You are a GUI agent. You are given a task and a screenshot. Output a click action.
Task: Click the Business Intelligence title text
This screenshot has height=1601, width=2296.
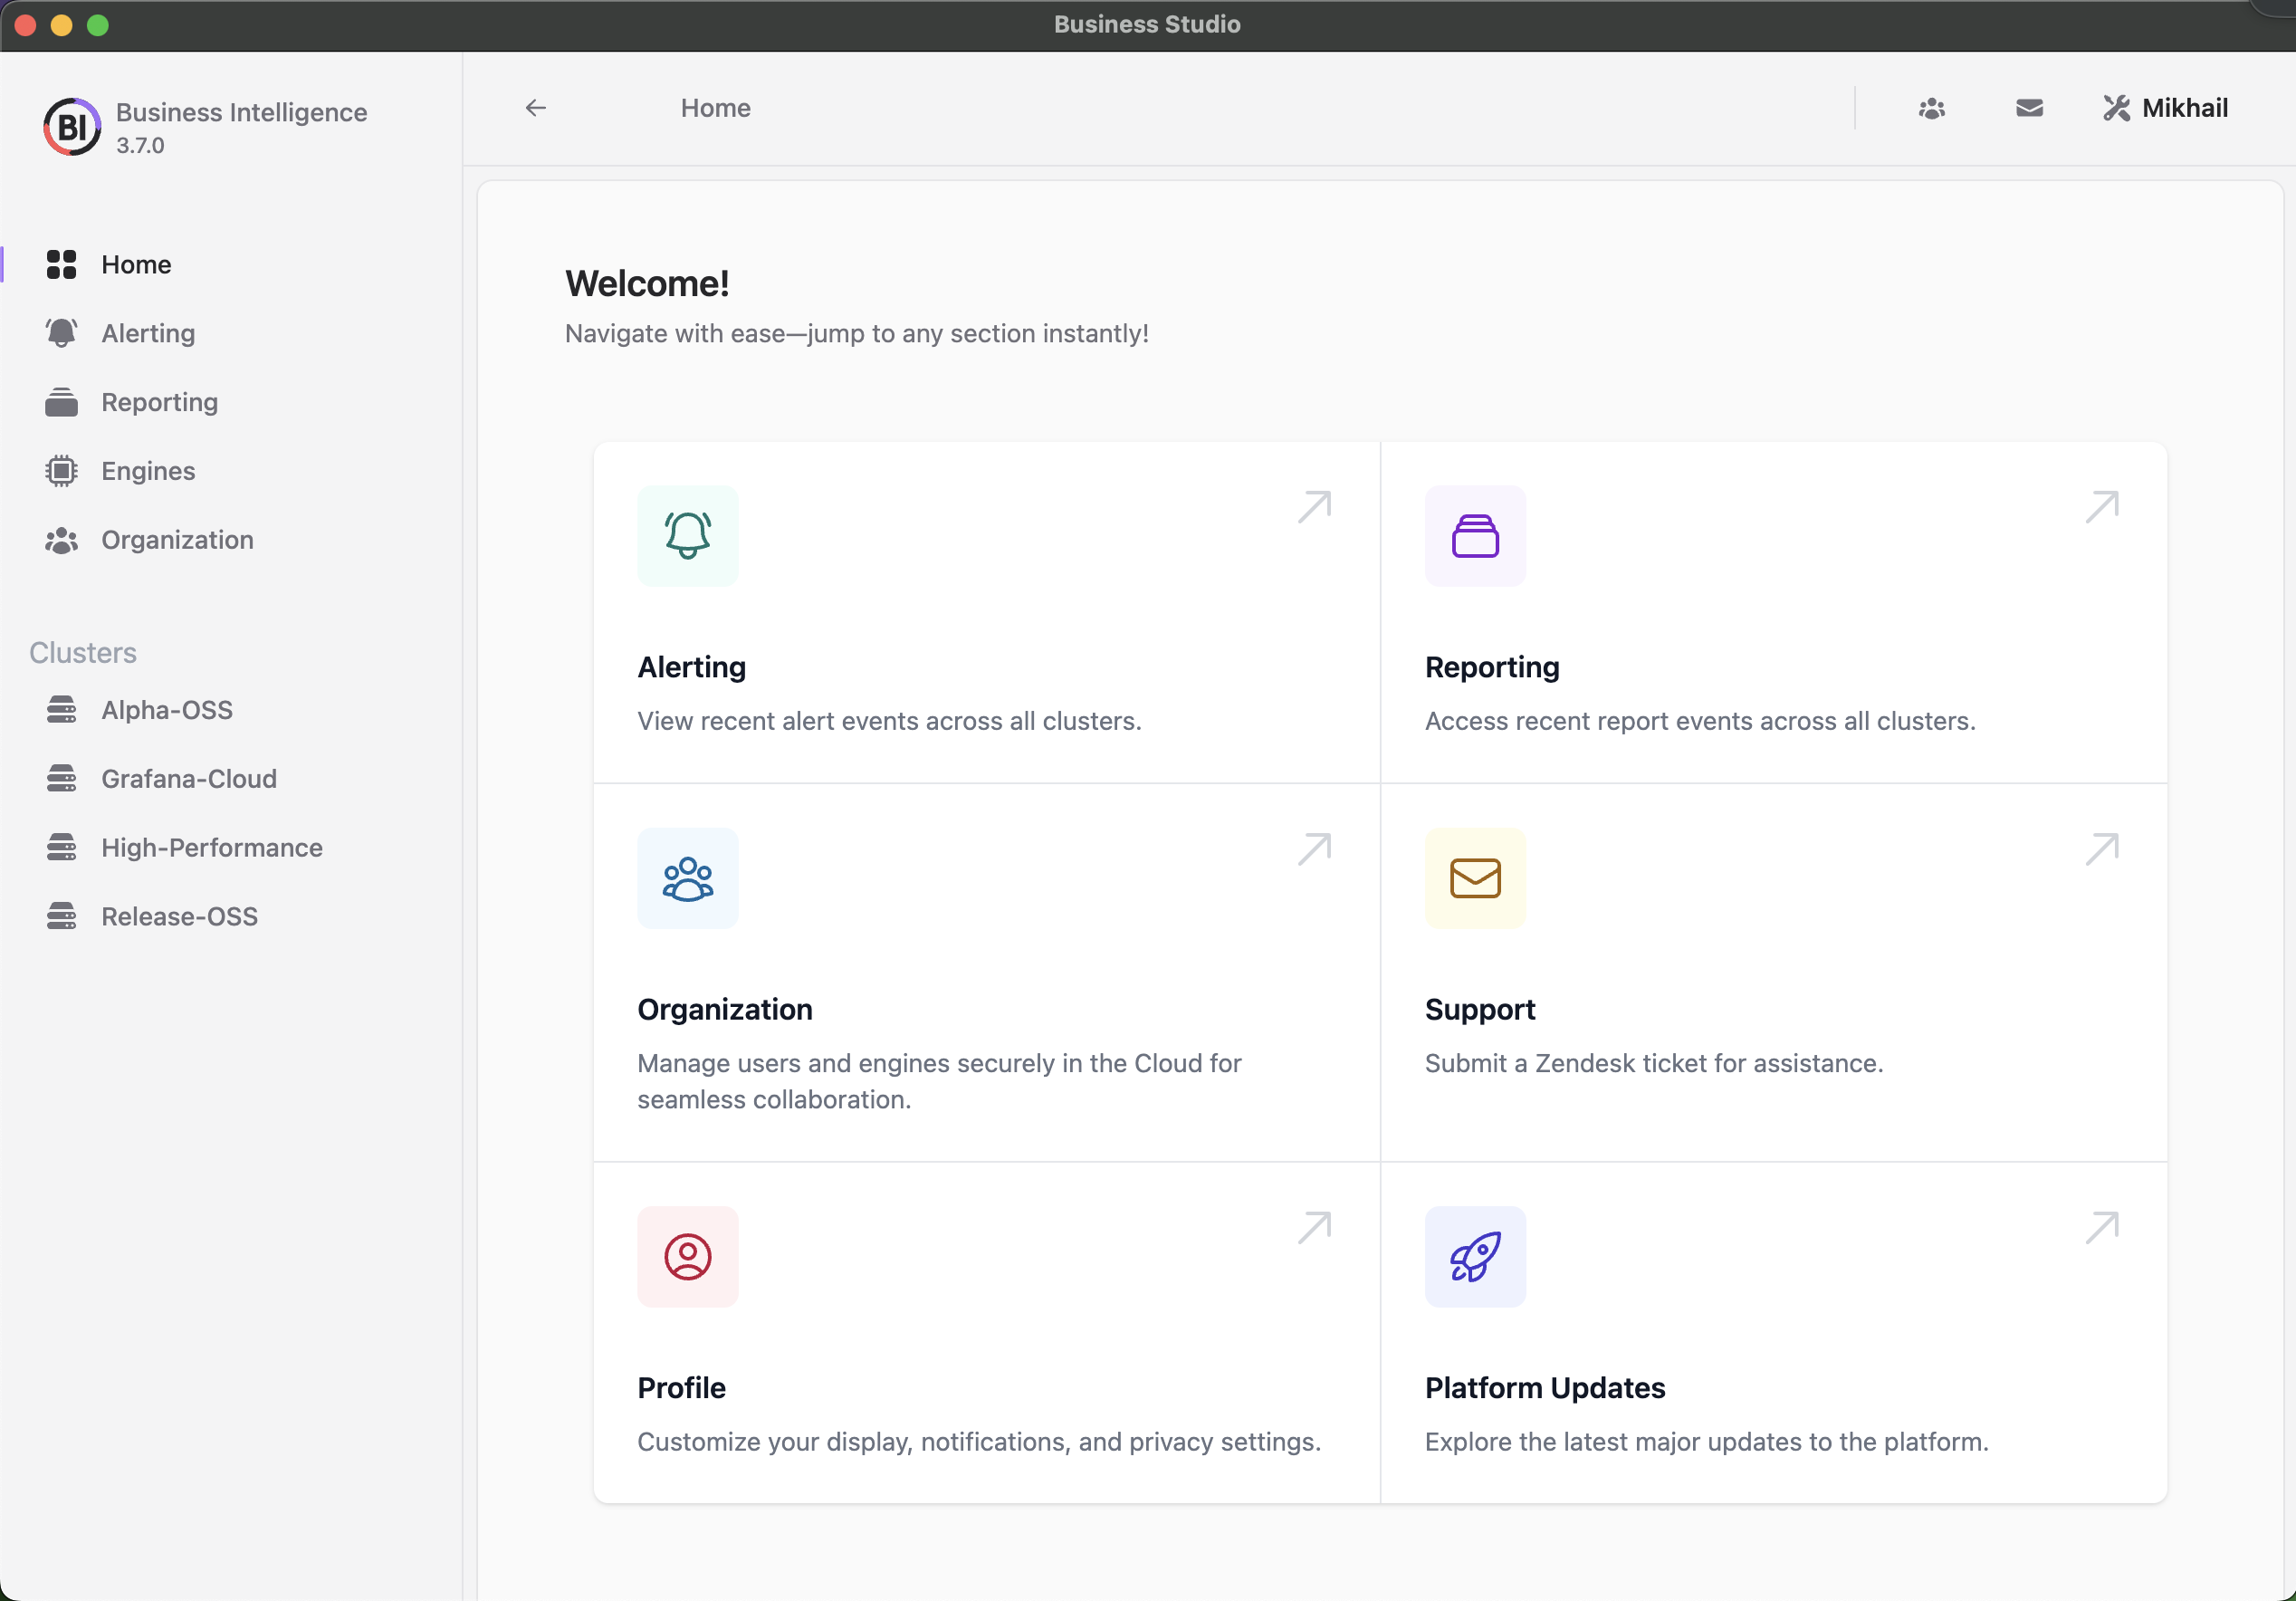(242, 112)
